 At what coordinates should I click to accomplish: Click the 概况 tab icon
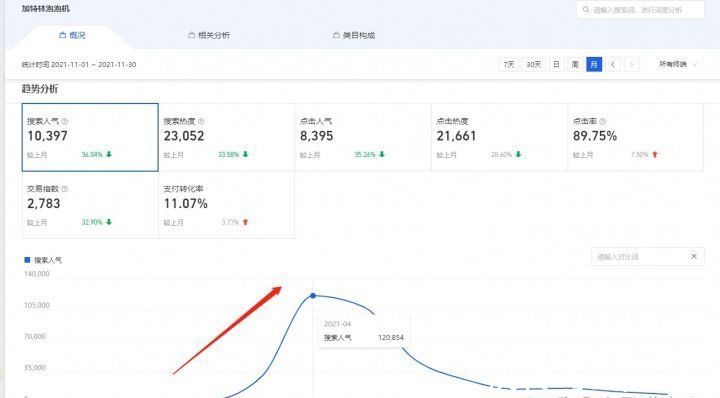pyautogui.click(x=62, y=35)
